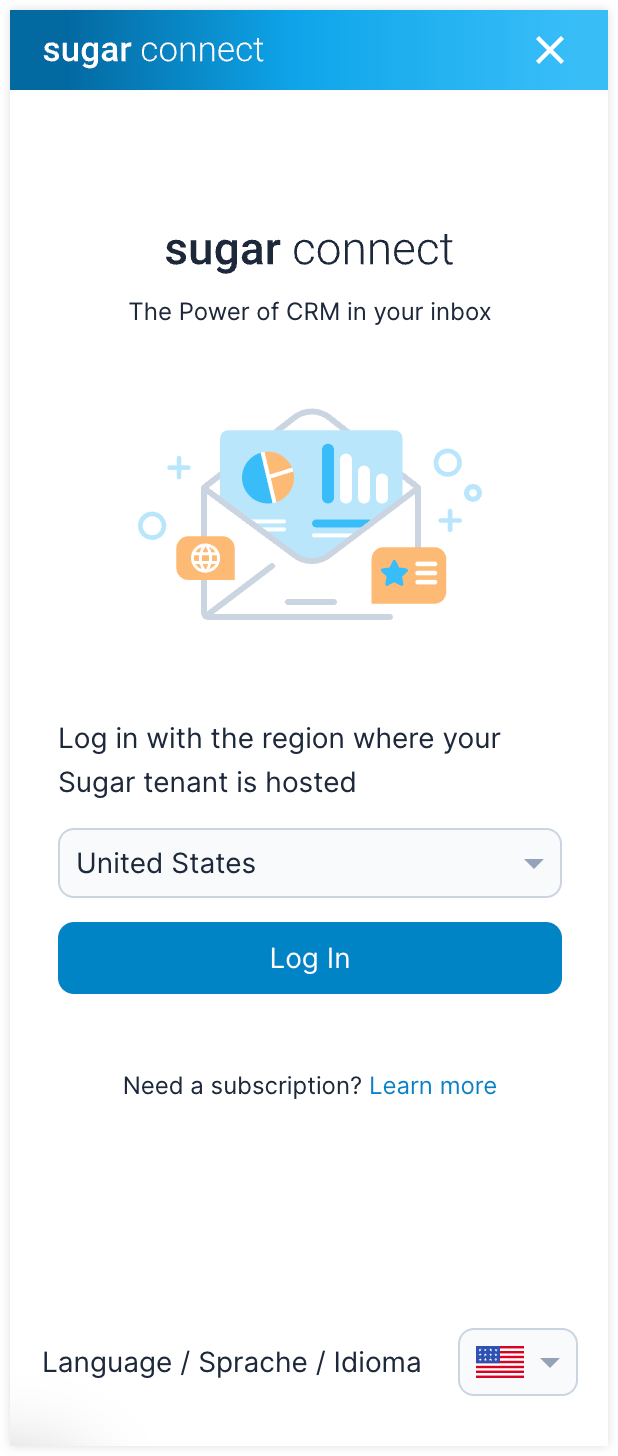Click the large sugar connect logo
The image size is (618, 1456).
pyautogui.click(x=309, y=250)
